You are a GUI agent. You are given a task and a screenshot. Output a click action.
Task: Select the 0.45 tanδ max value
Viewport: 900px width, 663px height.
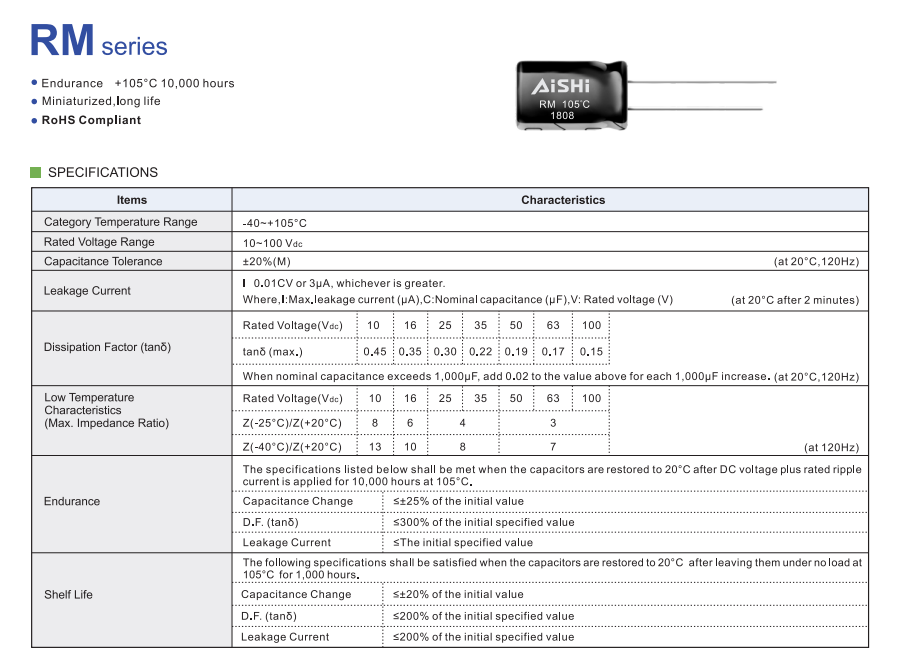pos(374,352)
